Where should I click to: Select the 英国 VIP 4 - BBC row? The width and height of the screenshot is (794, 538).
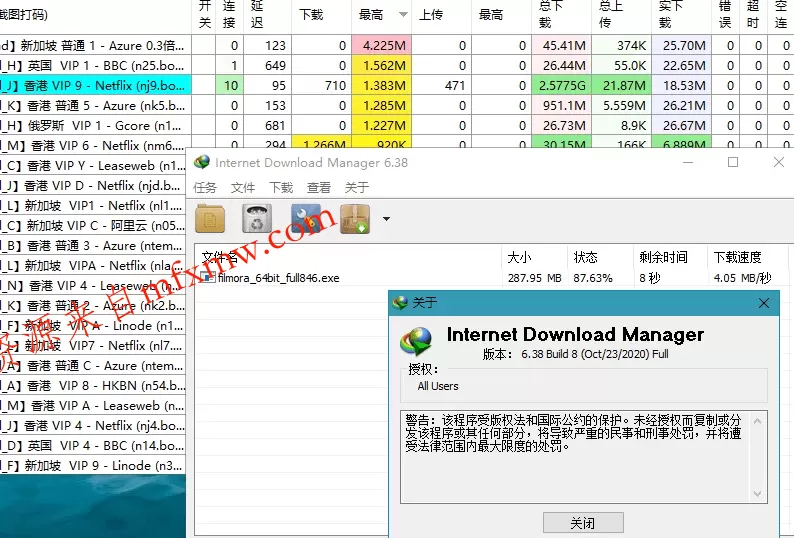93,446
